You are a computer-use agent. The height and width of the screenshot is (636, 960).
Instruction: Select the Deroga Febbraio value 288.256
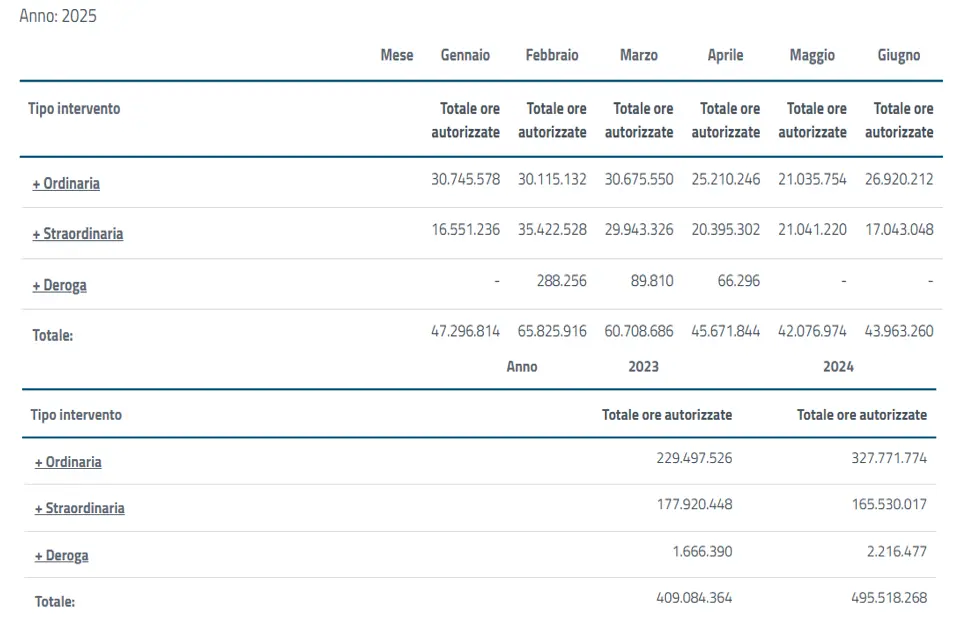click(x=561, y=281)
